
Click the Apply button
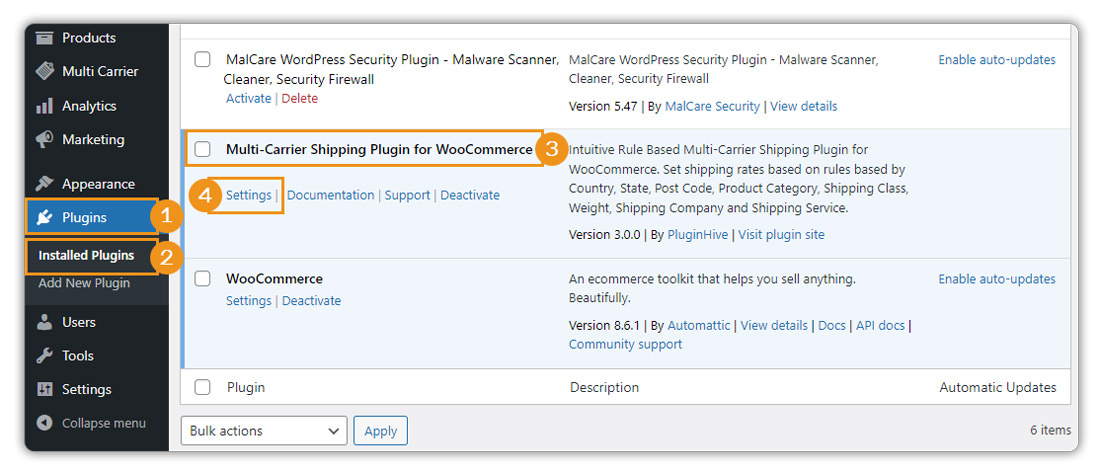tap(380, 431)
